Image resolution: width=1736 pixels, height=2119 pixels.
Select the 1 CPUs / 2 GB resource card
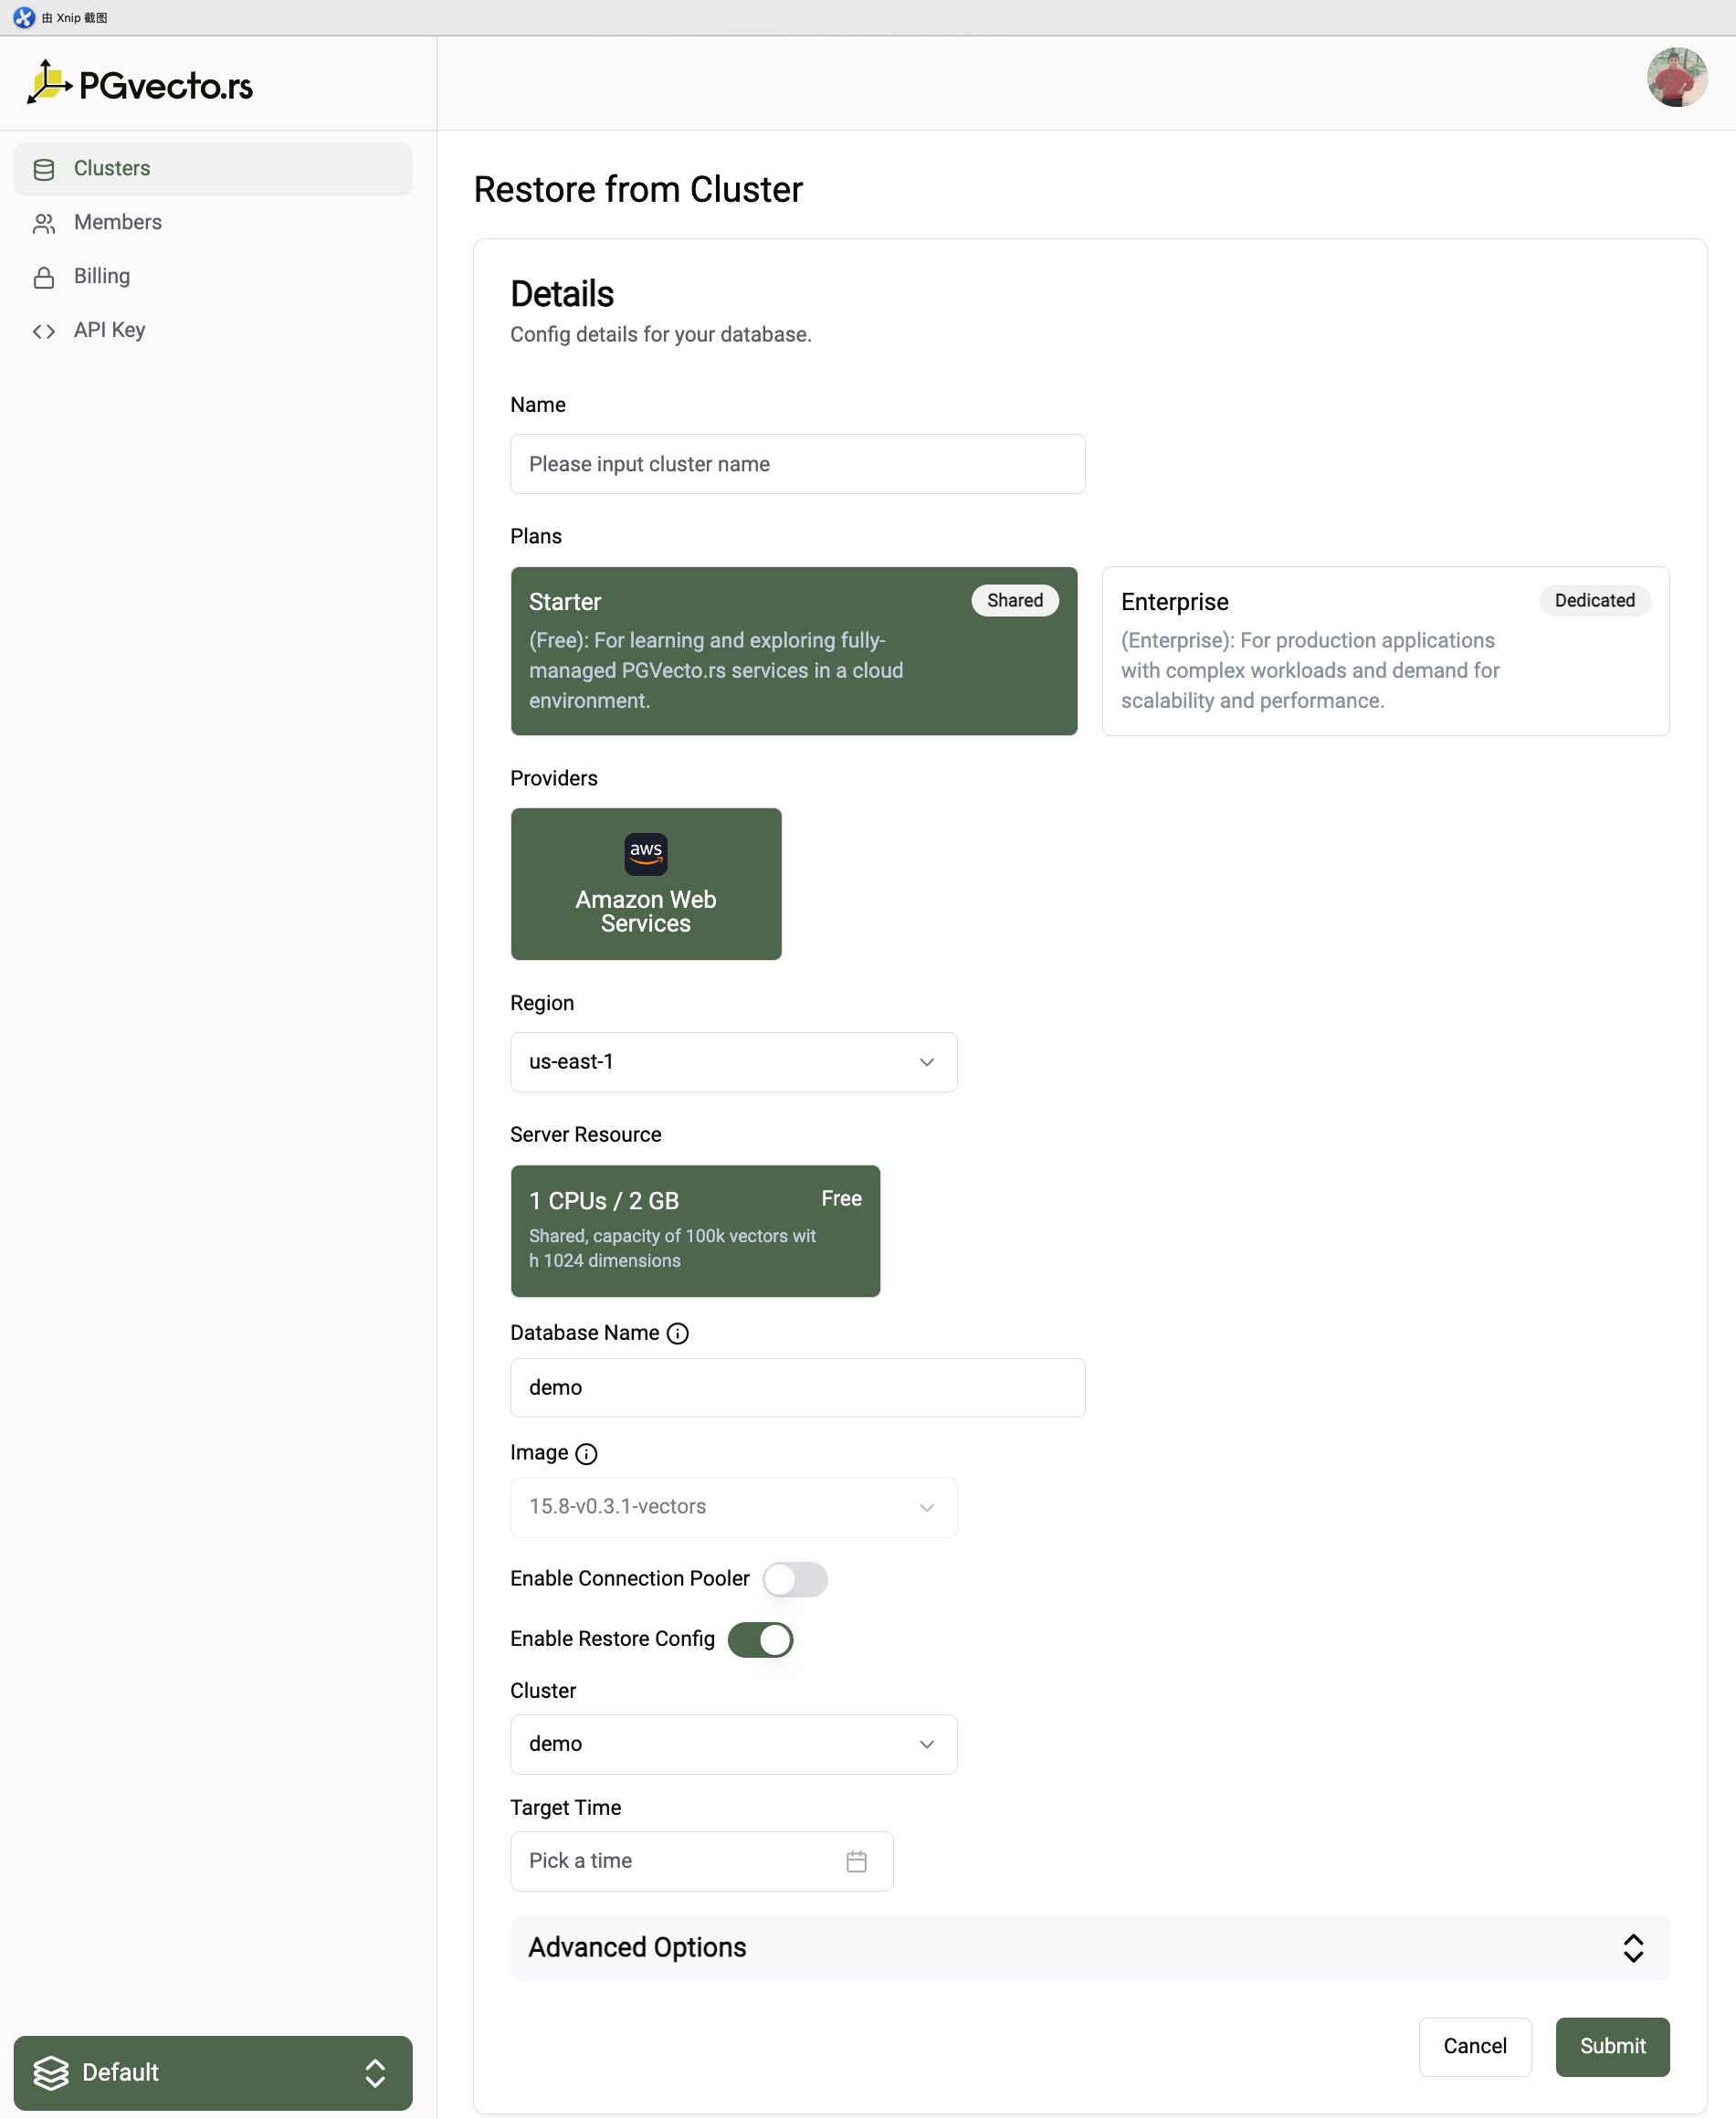click(695, 1230)
